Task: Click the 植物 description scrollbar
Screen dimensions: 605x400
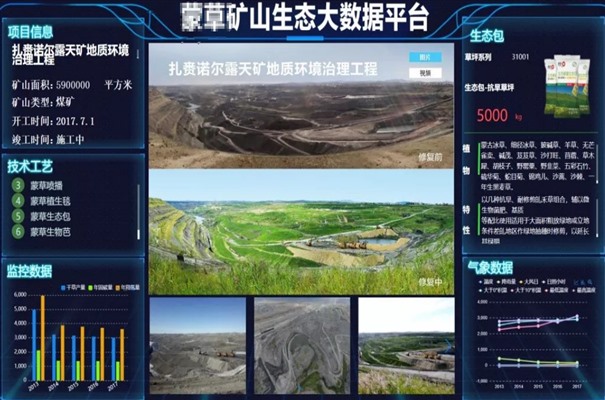Action: pos(597,164)
